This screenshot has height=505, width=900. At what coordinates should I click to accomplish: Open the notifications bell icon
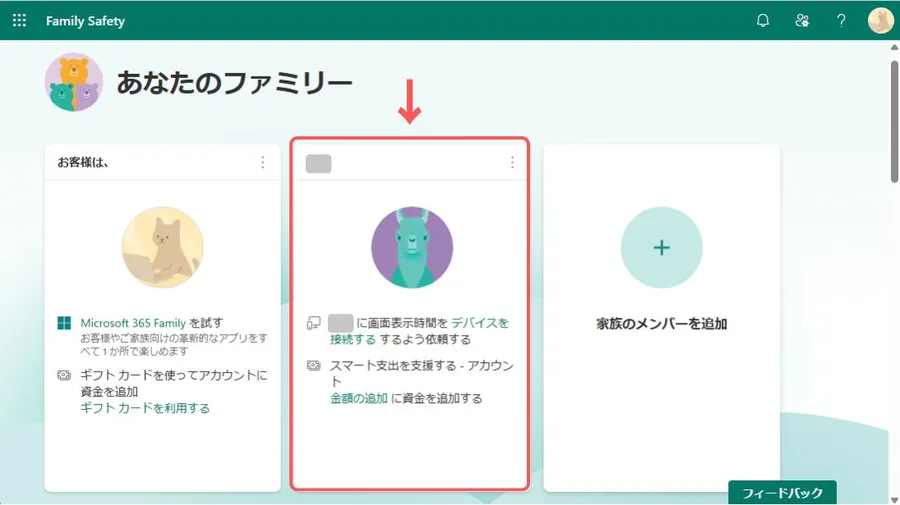click(763, 20)
